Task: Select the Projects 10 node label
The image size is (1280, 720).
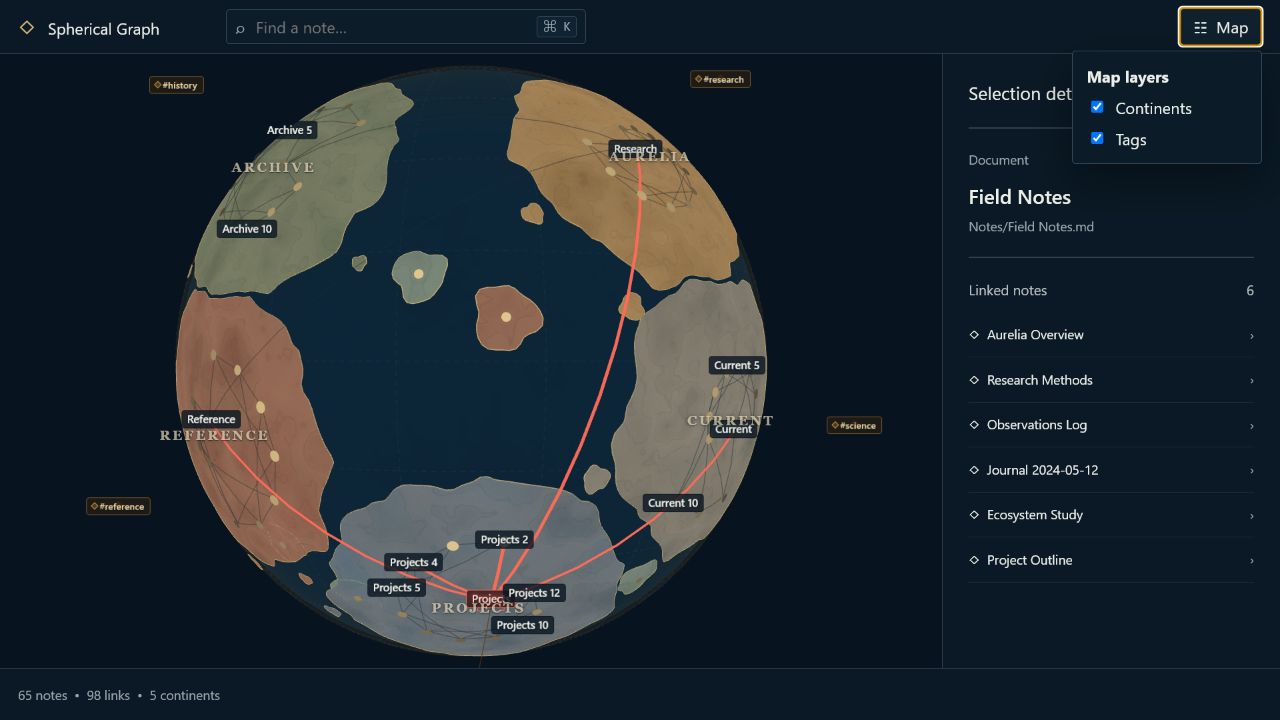Action: (x=523, y=625)
